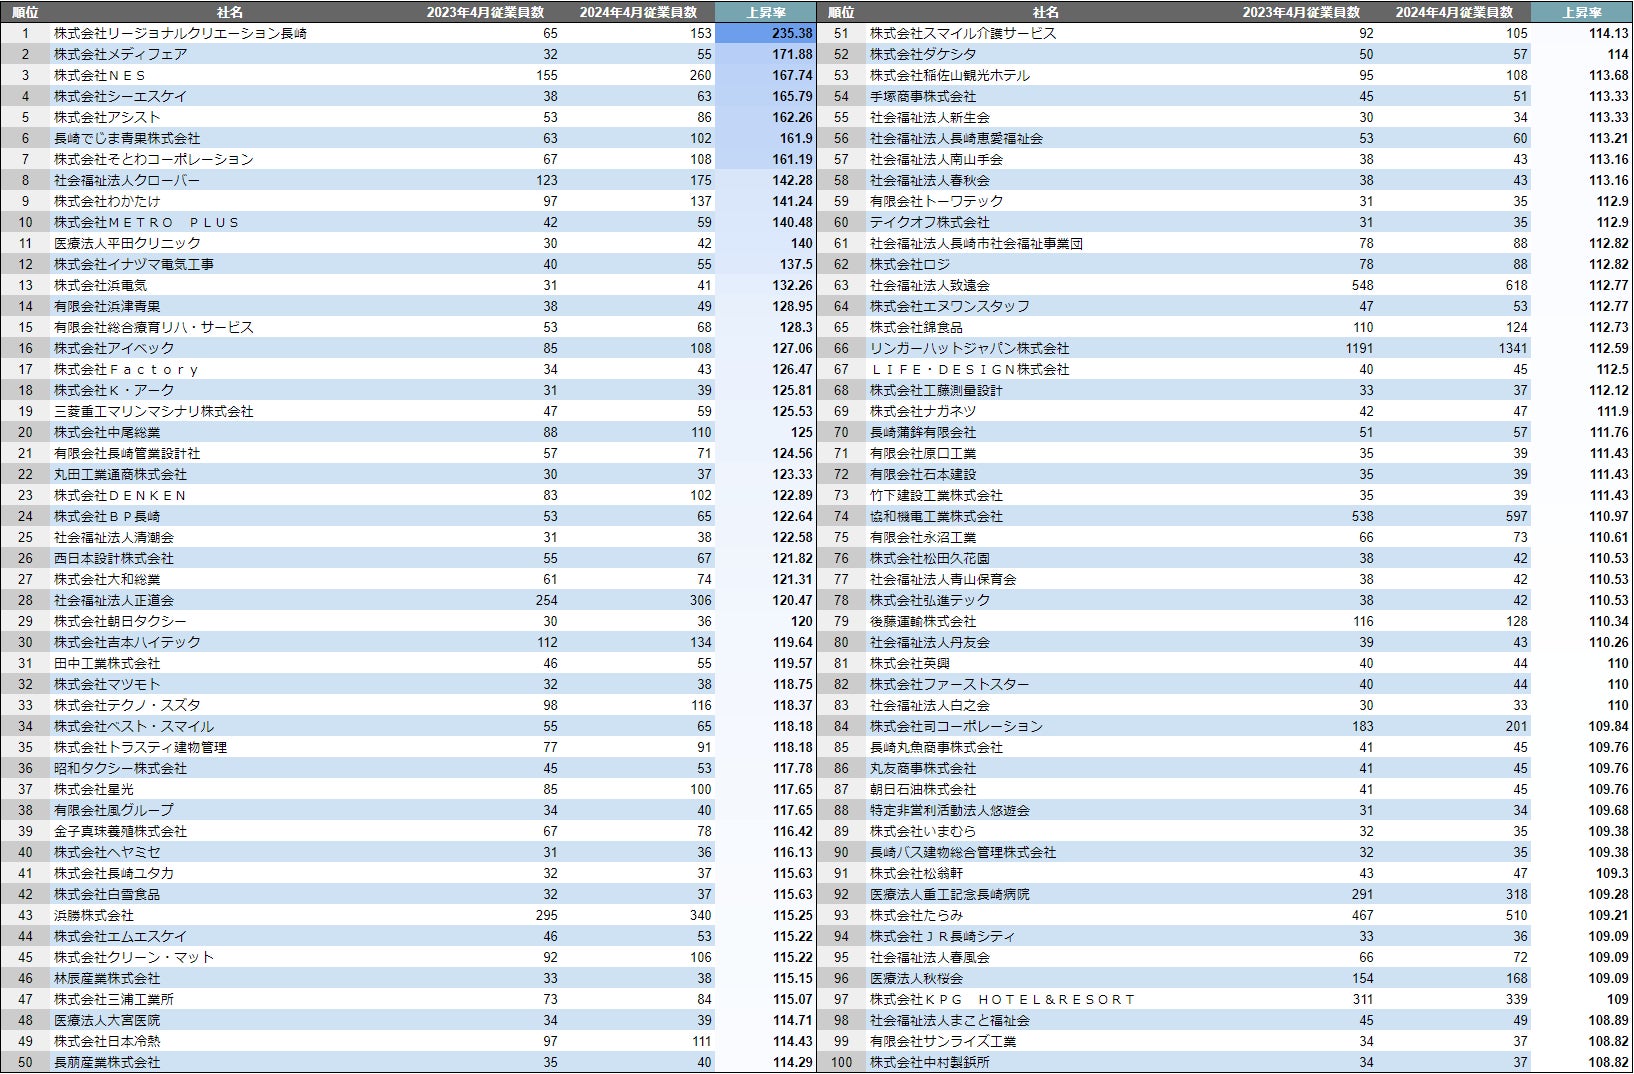Select リンガーハットジャパン株式会社 in the ranking
The width and height of the screenshot is (1634, 1074).
click(x=970, y=348)
